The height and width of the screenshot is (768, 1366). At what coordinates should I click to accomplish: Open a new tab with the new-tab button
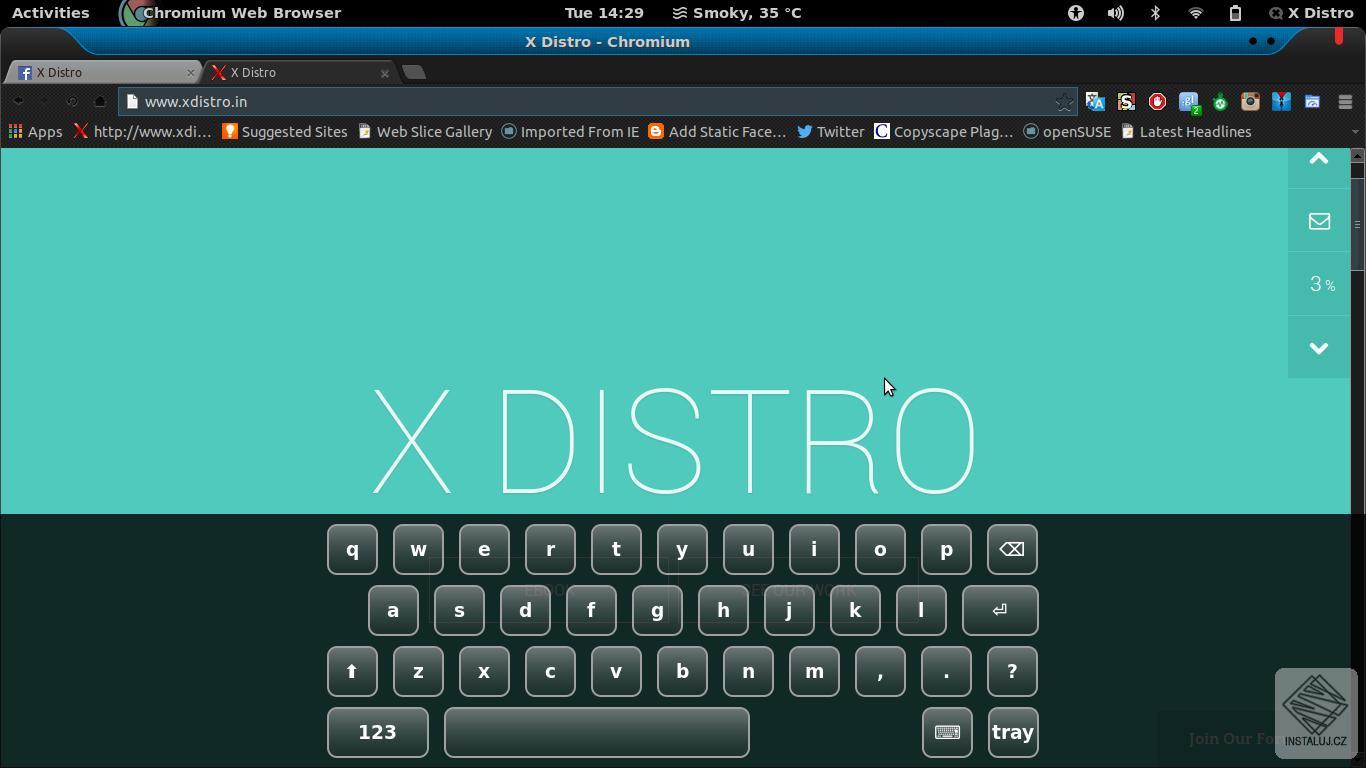(414, 72)
